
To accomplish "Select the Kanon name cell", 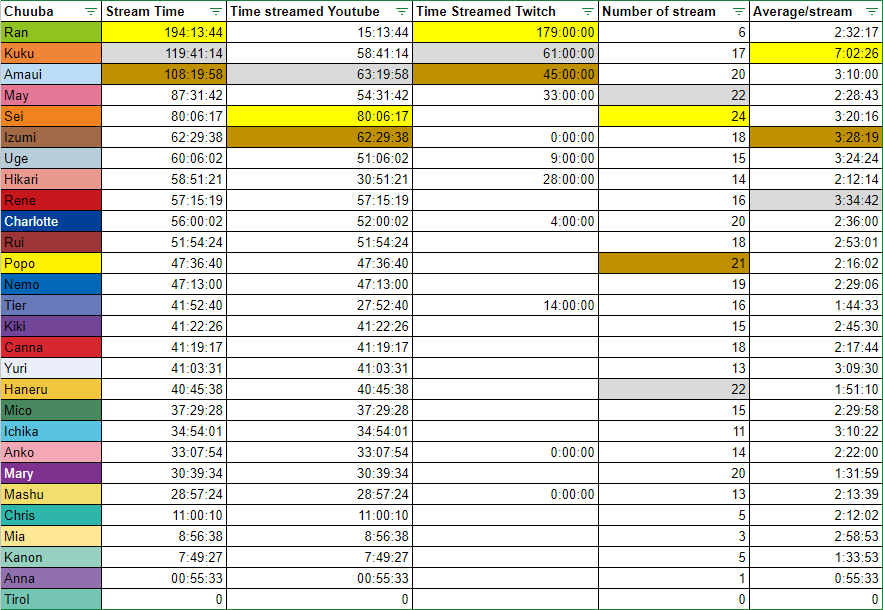I will click(51, 558).
